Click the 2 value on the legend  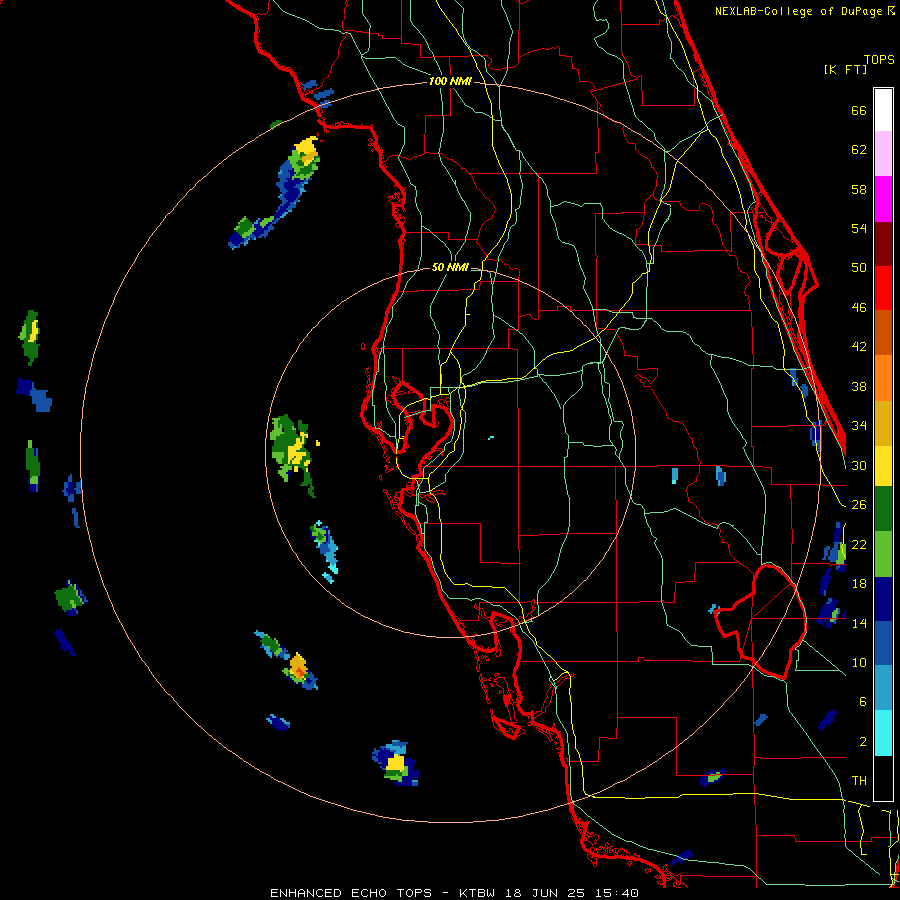pyautogui.click(x=863, y=742)
